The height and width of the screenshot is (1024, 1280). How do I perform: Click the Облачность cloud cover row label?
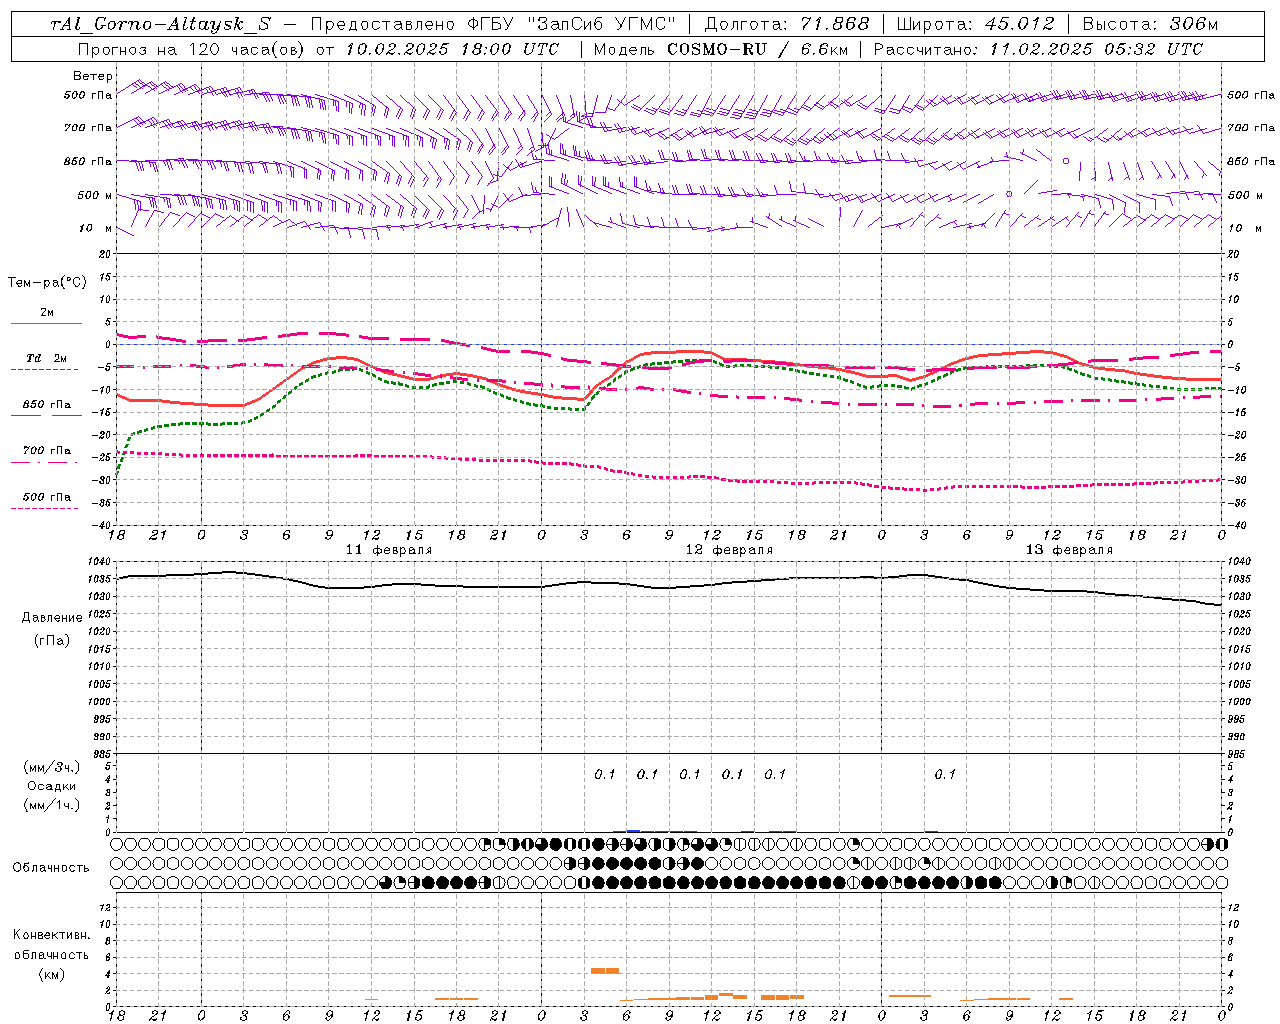[x=51, y=868]
